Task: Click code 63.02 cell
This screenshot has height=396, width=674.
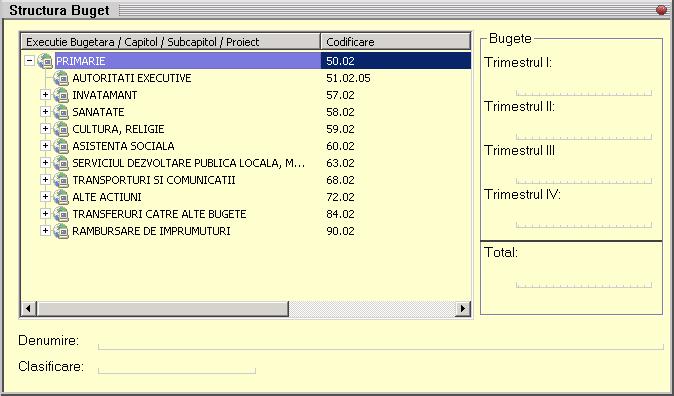Action: pyautogui.click(x=340, y=163)
